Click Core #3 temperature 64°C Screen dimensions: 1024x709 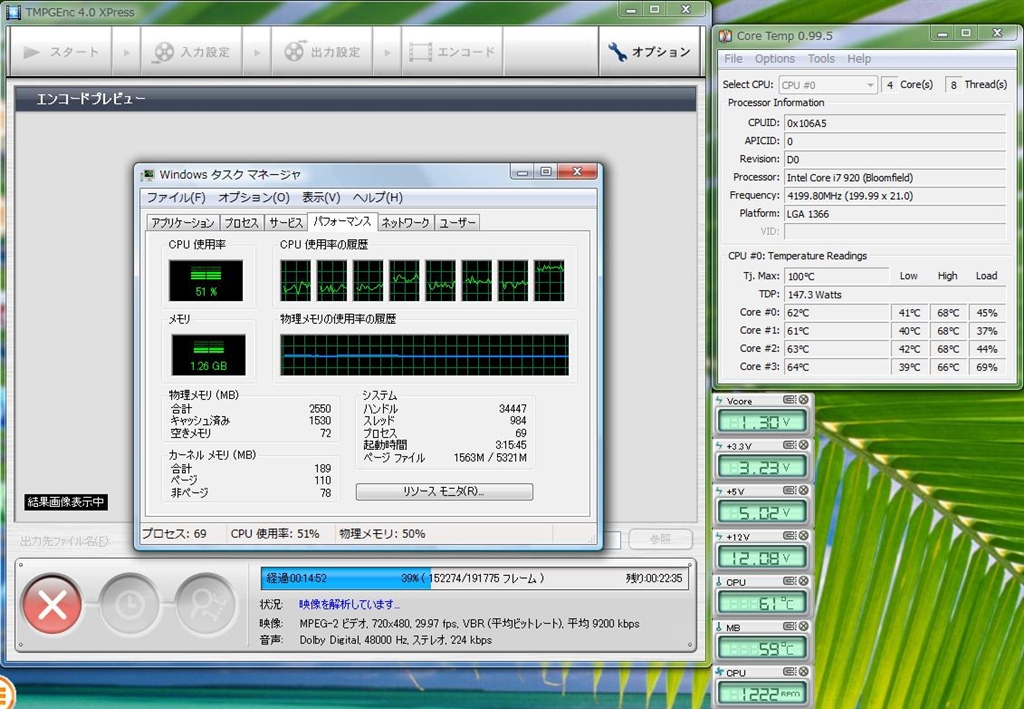[x=837, y=367]
